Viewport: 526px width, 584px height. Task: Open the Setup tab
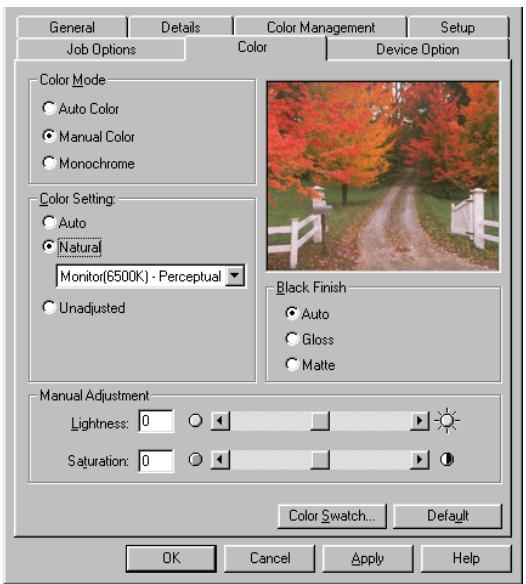pos(458,27)
